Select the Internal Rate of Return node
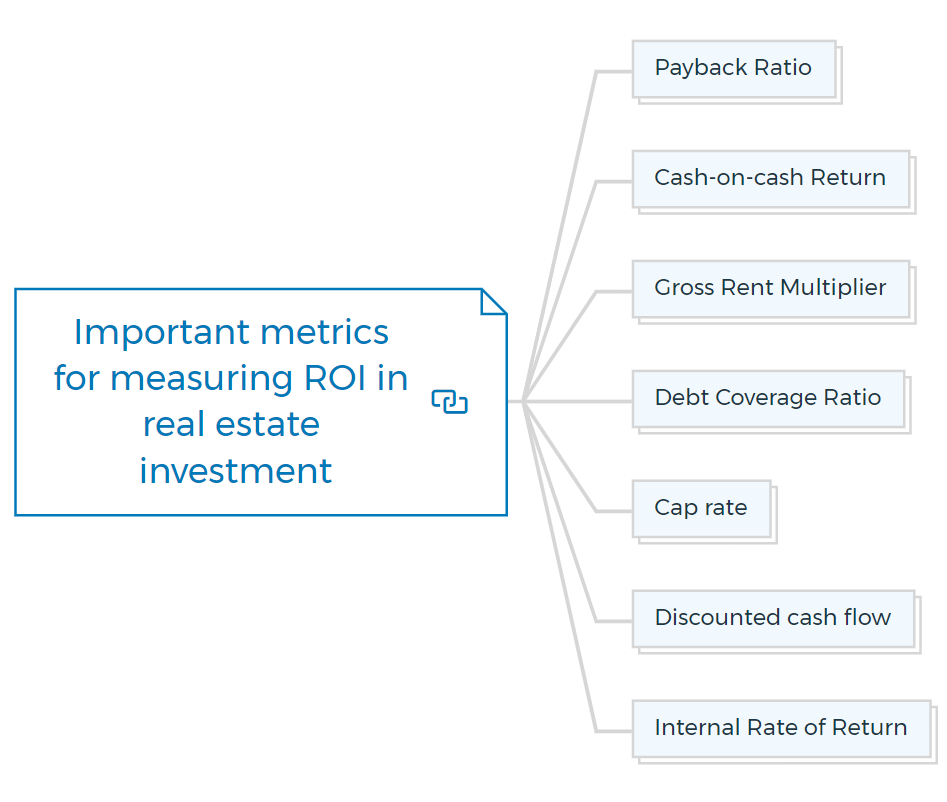The width and height of the screenshot is (947, 802). tap(782, 728)
